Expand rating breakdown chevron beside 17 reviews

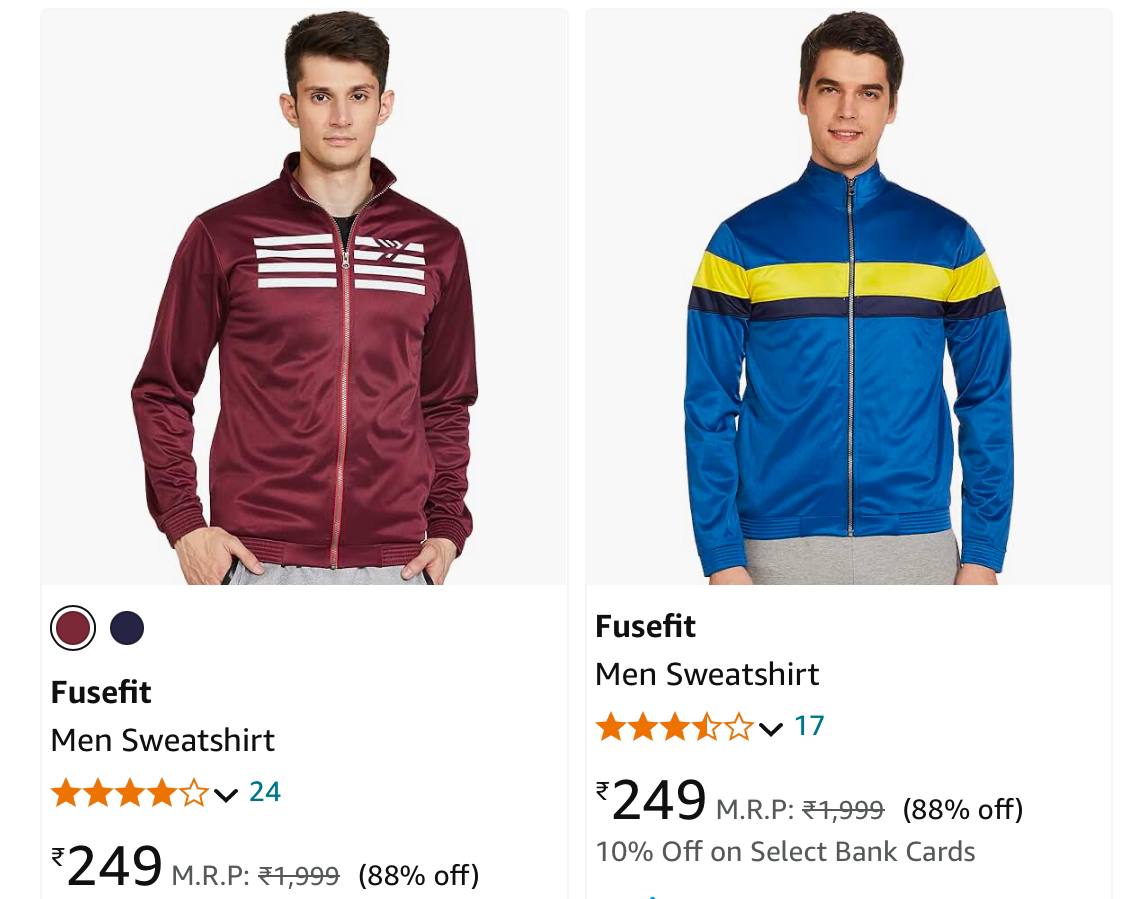(x=770, y=729)
